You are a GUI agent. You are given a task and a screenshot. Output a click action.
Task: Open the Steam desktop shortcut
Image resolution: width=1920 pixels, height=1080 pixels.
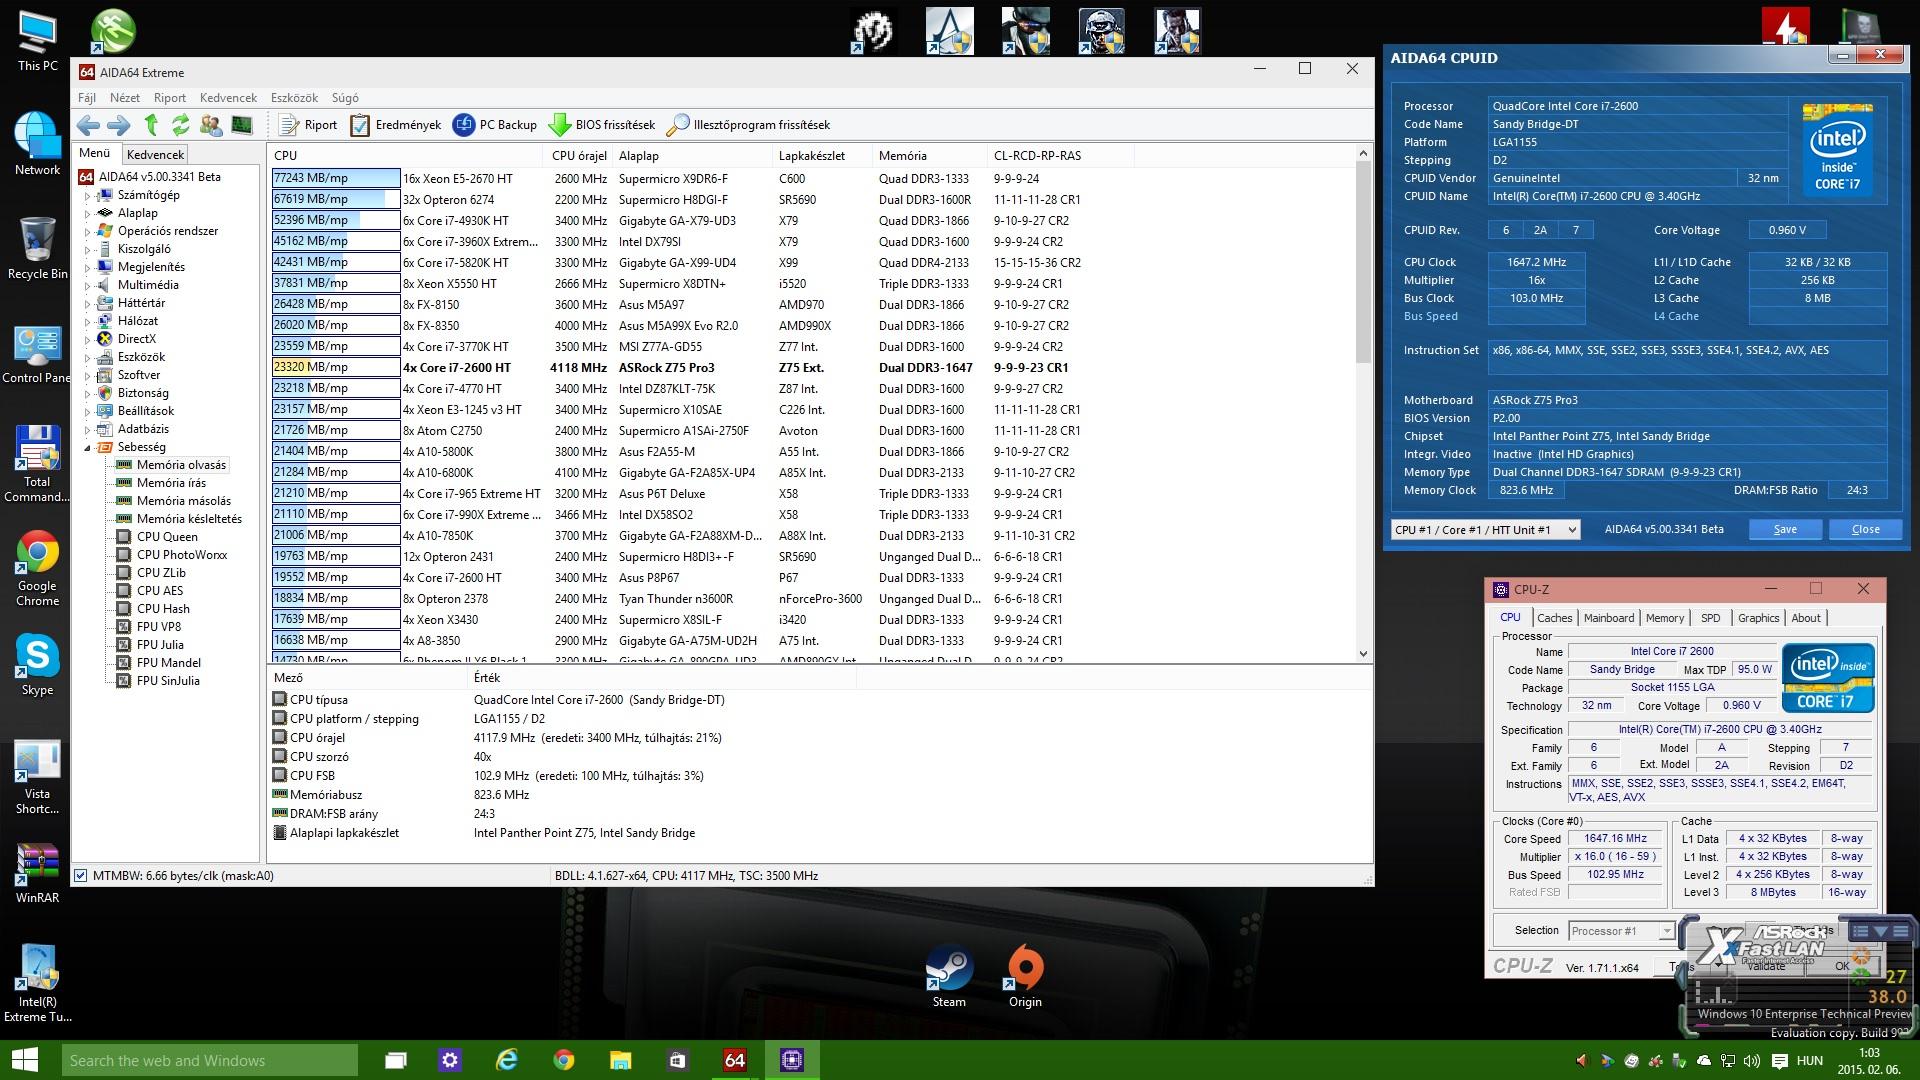click(x=949, y=977)
